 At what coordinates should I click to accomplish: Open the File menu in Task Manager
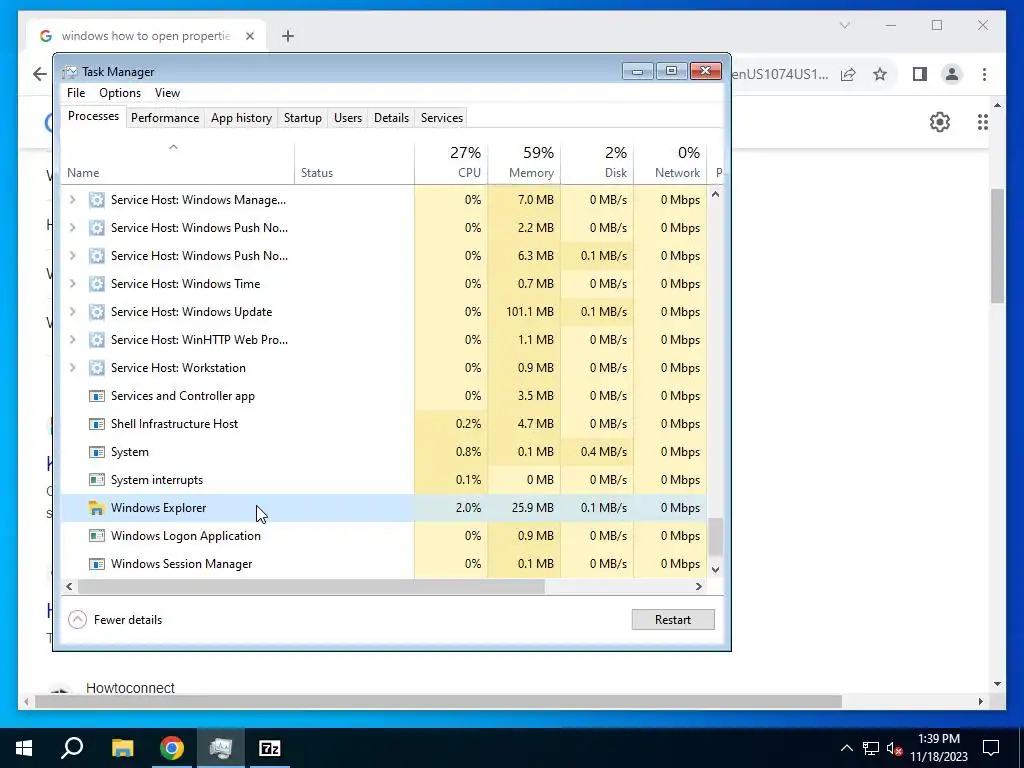(76, 93)
